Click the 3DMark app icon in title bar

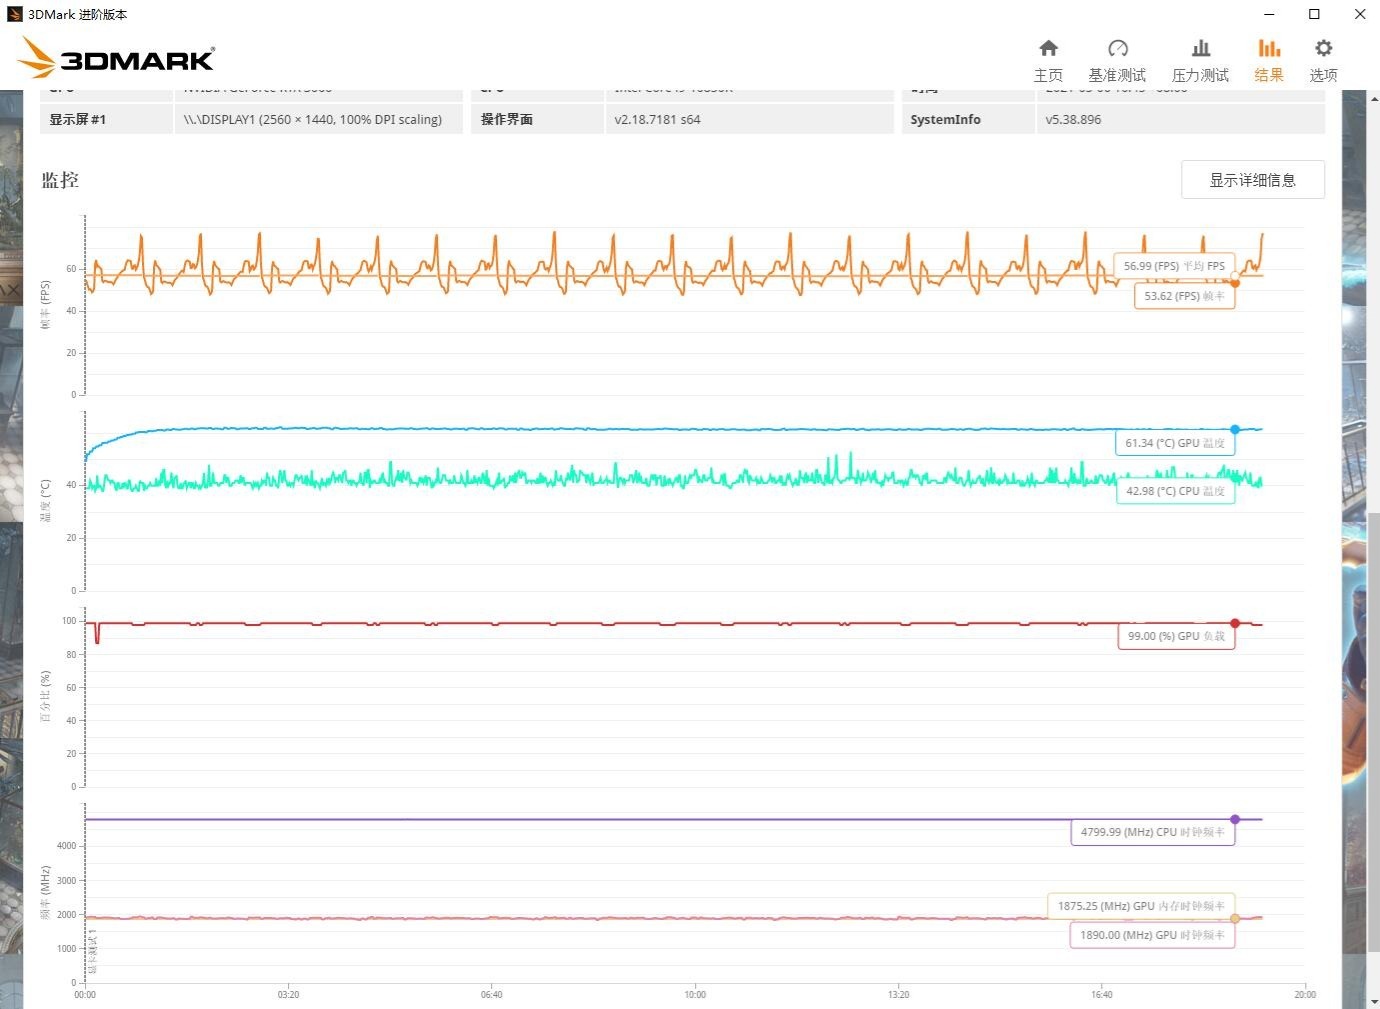click(14, 14)
